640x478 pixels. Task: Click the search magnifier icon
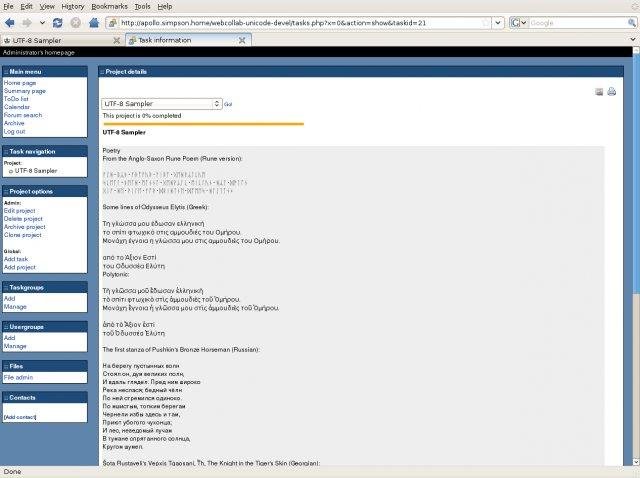coord(631,23)
